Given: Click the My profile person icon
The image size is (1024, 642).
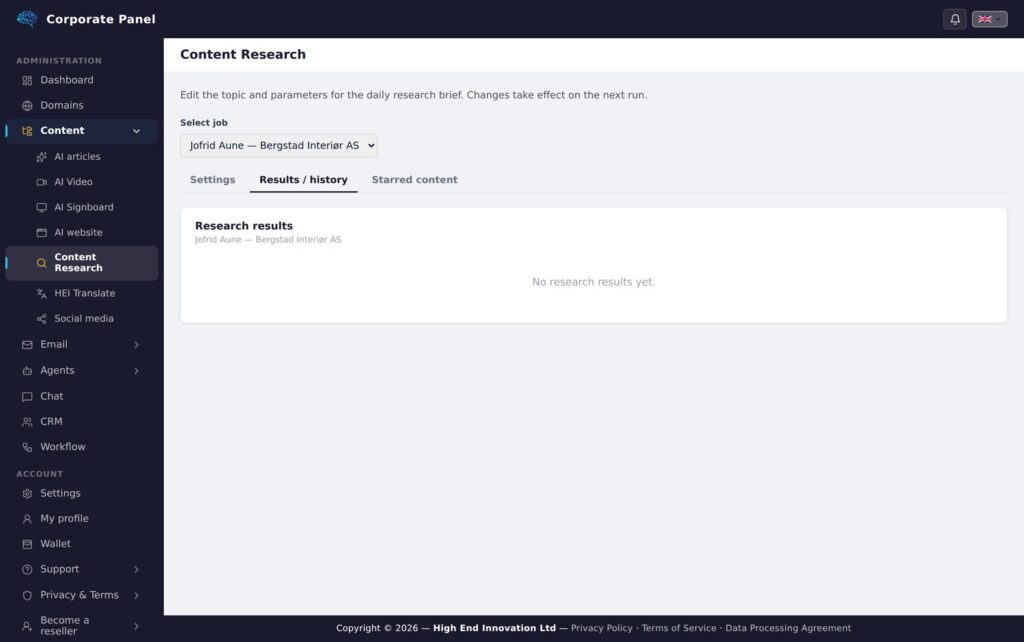Looking at the screenshot, I should (27, 519).
